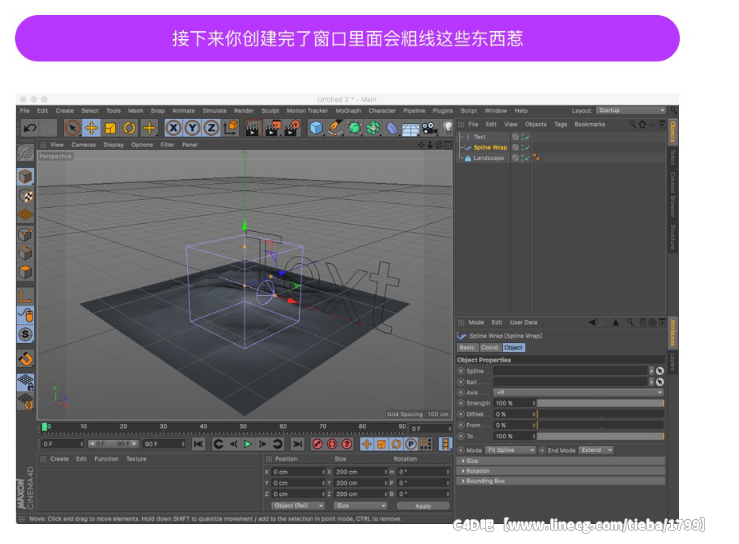Click the Spline link field
Screen dimensions: 739x544
point(571,371)
